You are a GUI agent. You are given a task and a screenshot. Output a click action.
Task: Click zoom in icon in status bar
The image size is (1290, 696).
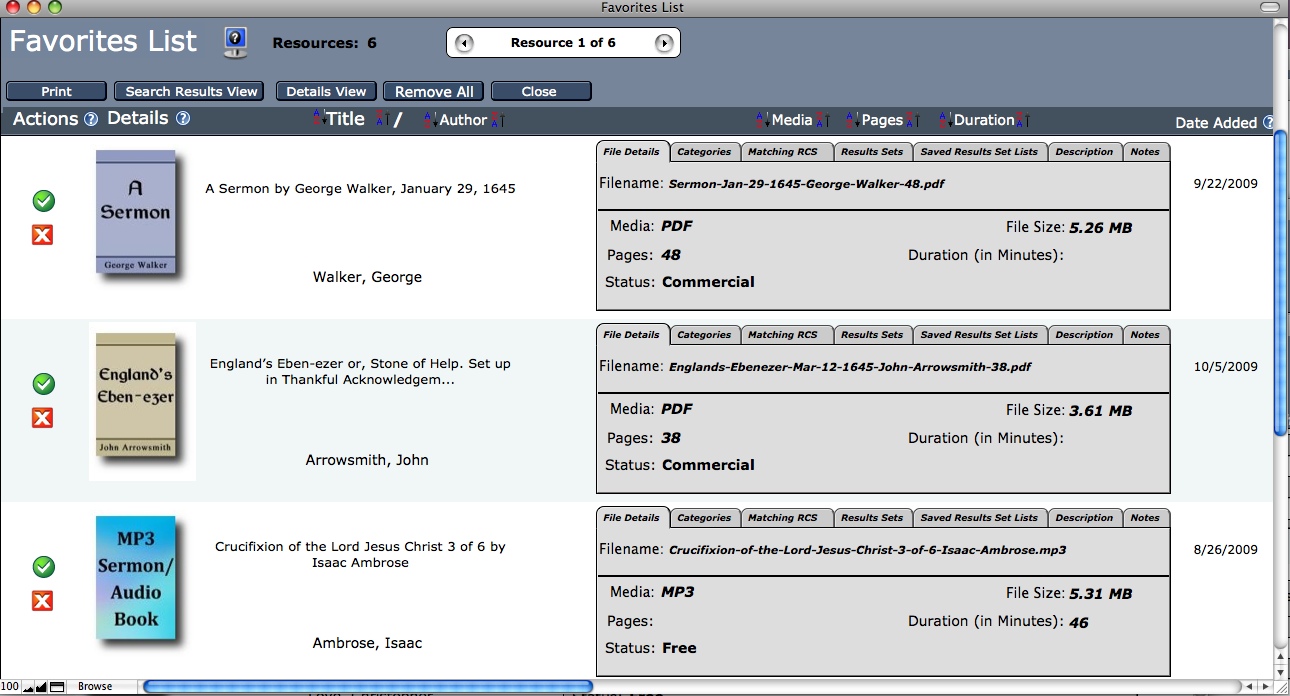[41, 687]
